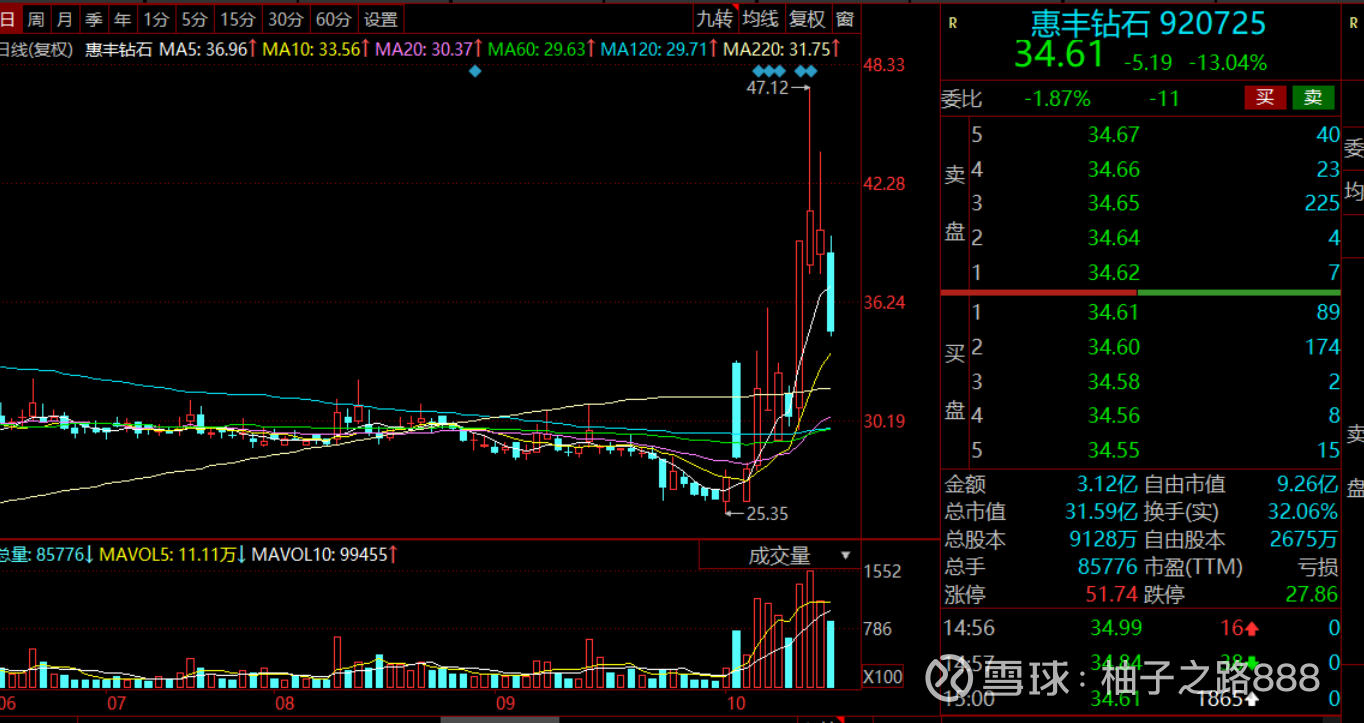Click the red 买 buy button
The height and width of the screenshot is (723, 1364).
click(x=1265, y=97)
